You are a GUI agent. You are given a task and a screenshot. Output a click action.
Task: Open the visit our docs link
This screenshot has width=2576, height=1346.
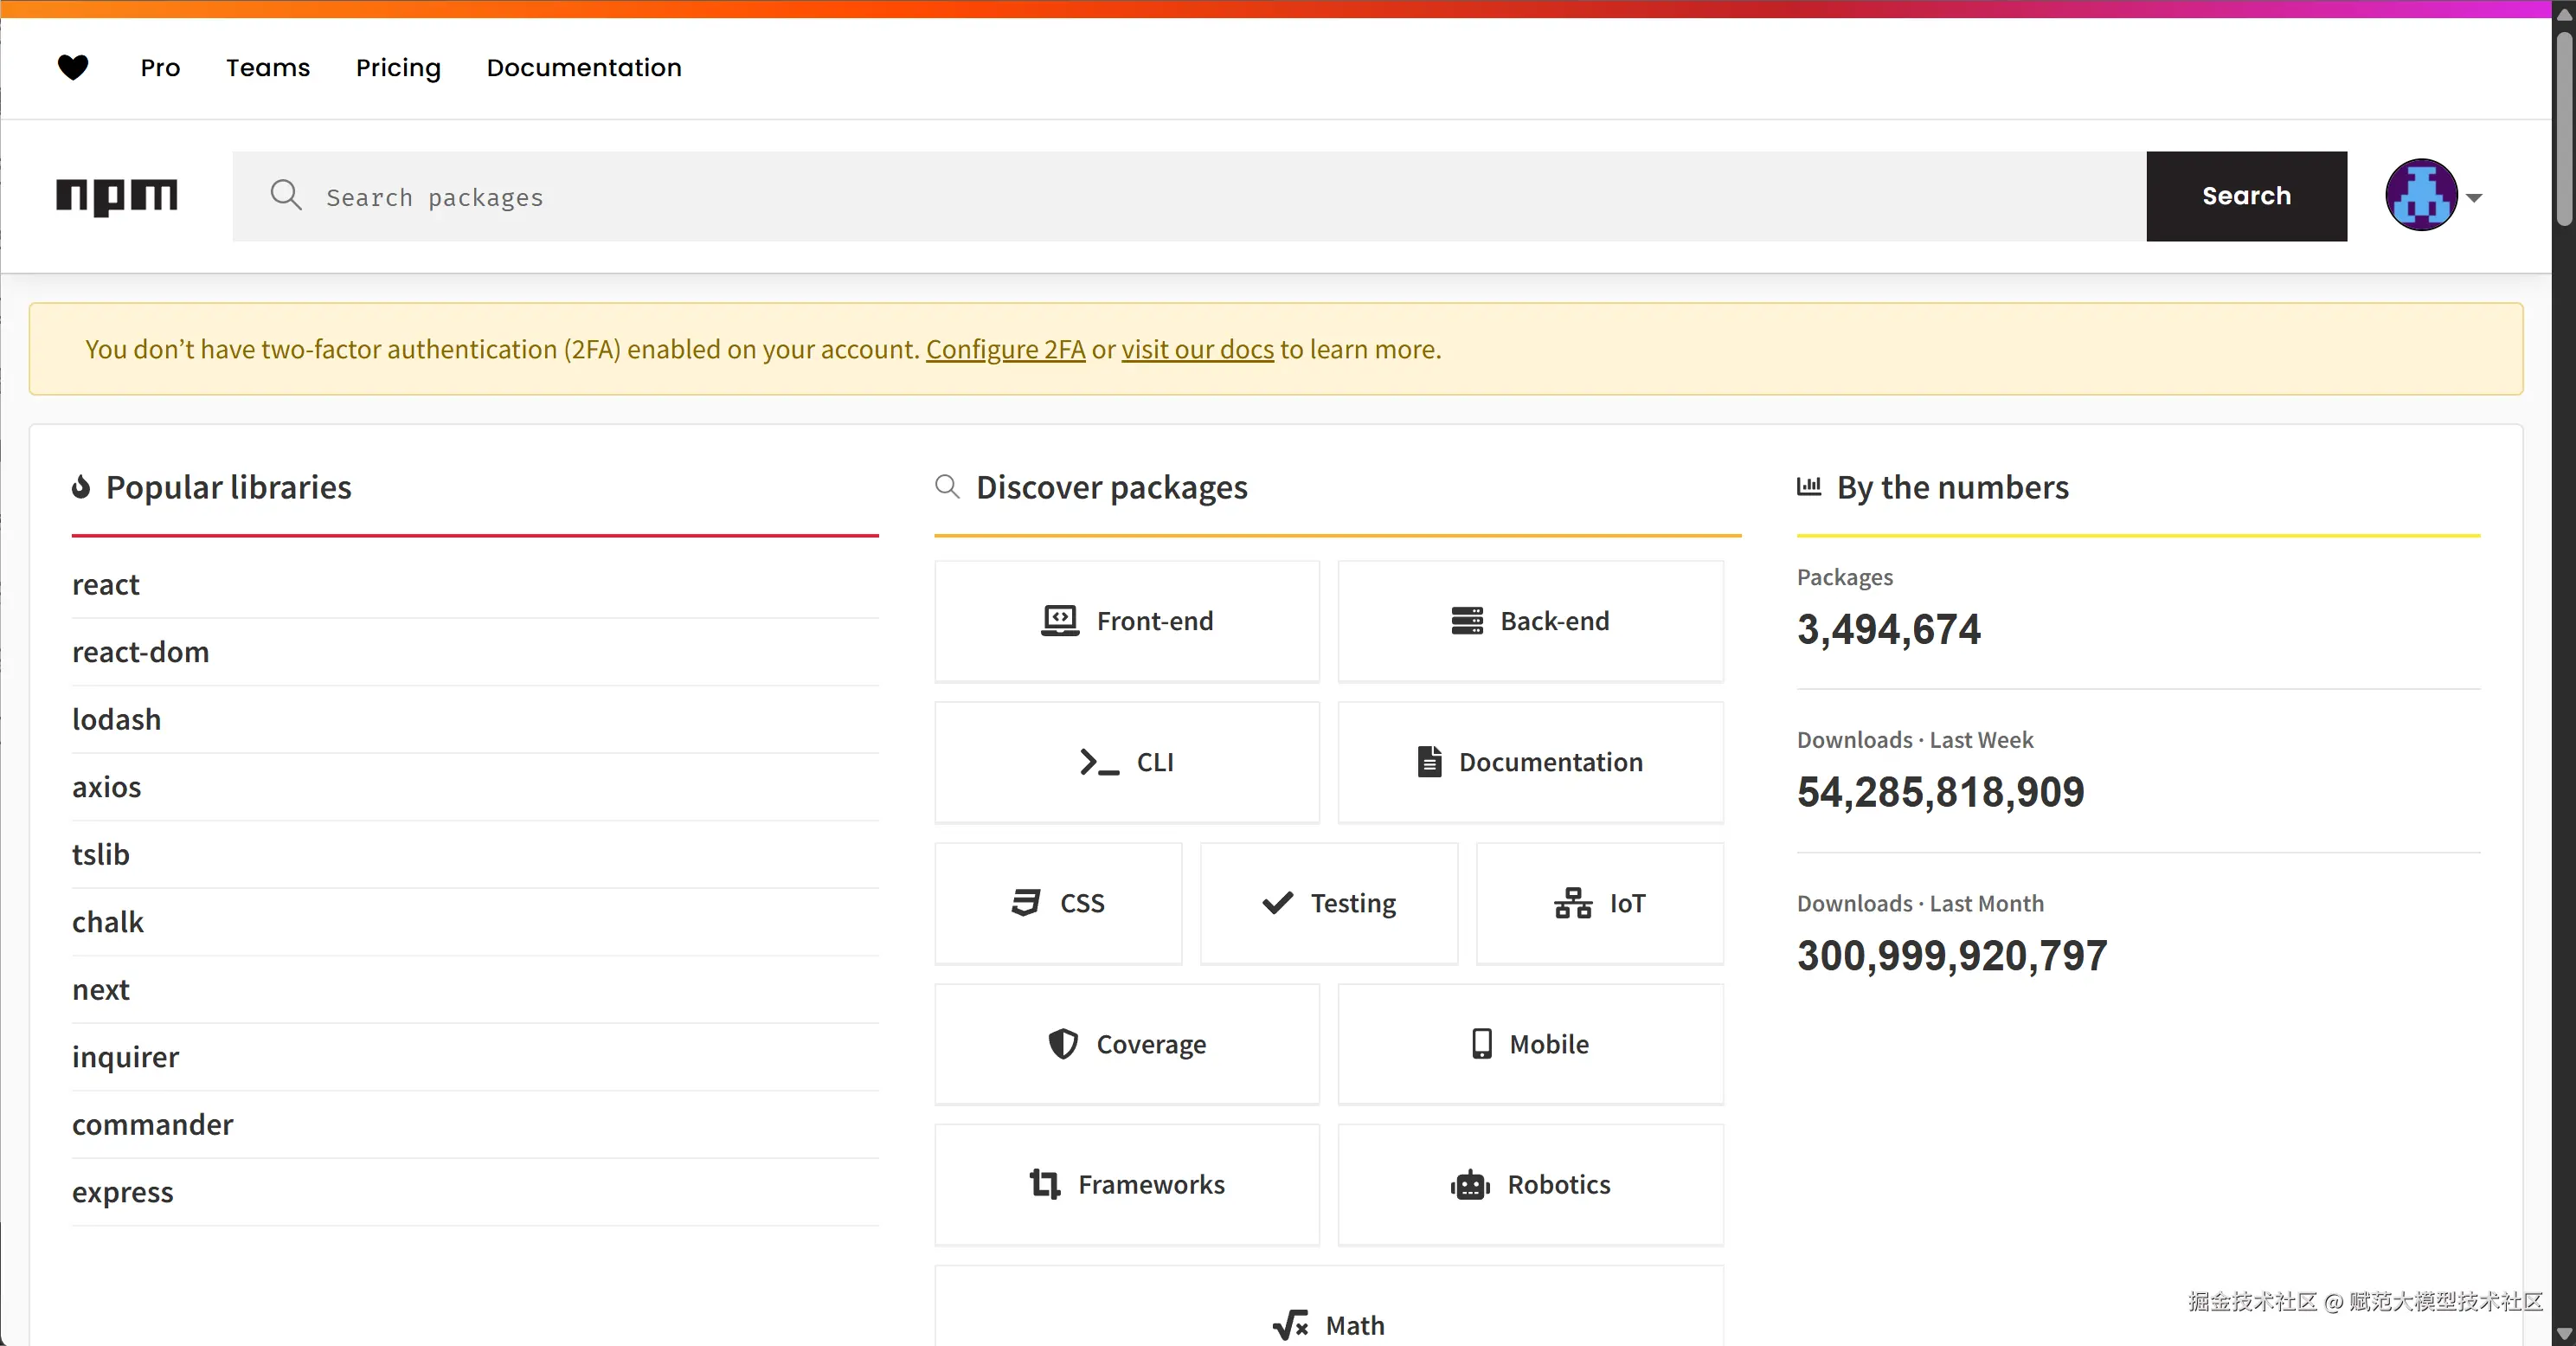click(1197, 349)
